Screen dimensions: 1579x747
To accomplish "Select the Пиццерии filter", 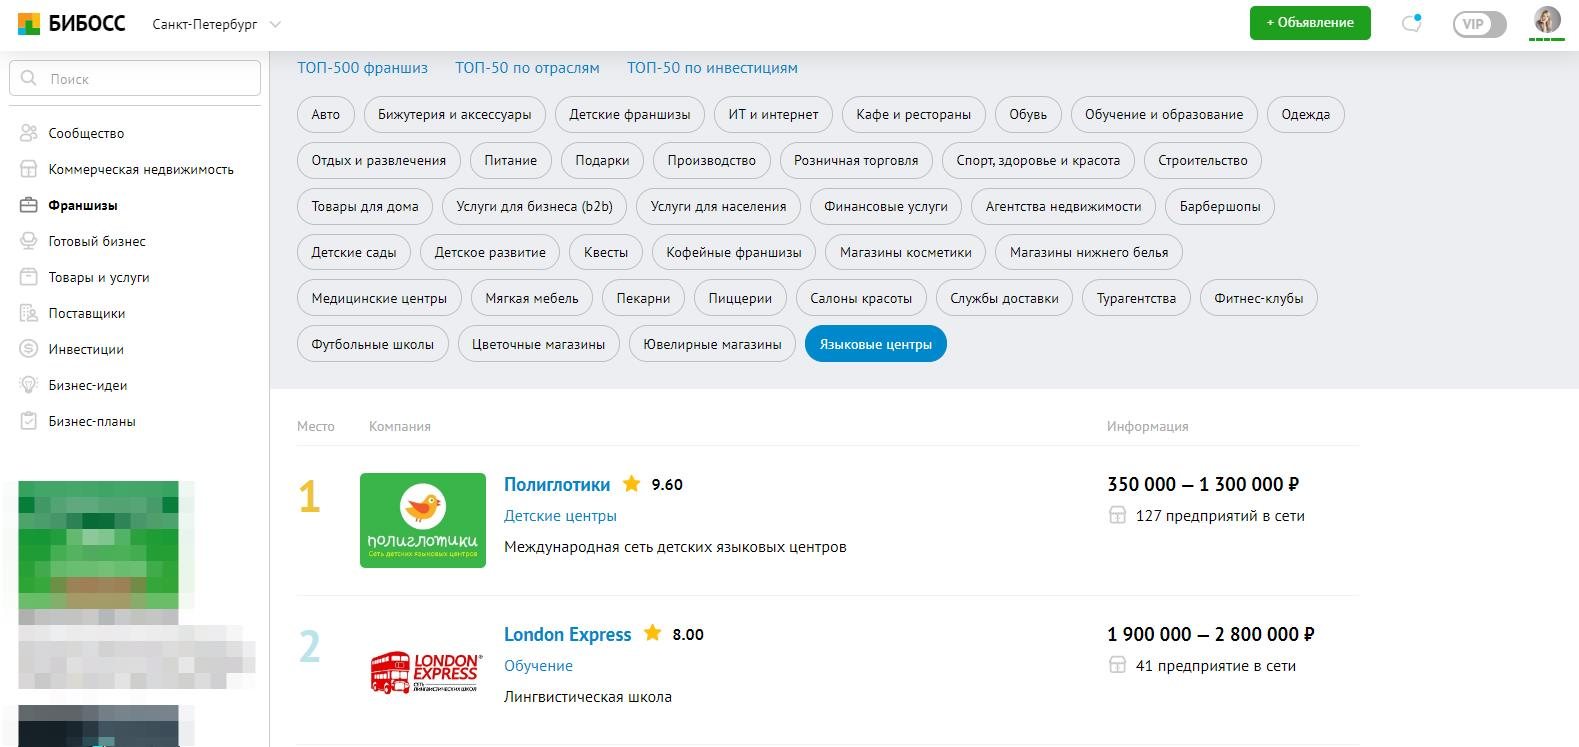I will pyautogui.click(x=740, y=298).
